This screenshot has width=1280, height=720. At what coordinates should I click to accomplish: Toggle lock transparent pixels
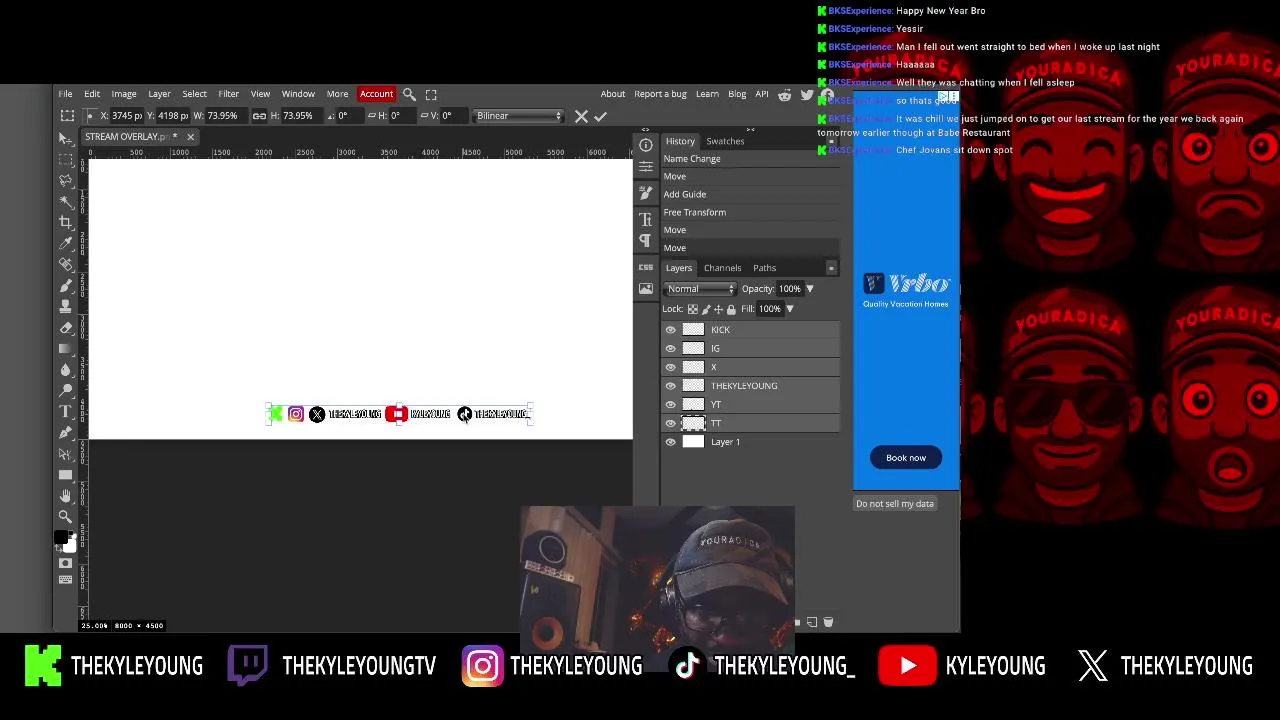692,309
